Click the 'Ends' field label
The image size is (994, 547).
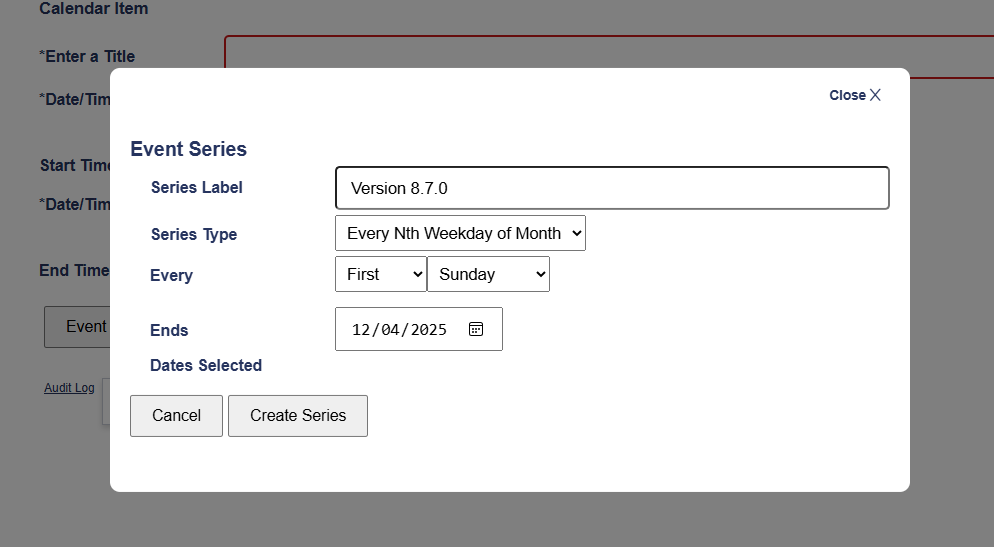pyautogui.click(x=169, y=330)
